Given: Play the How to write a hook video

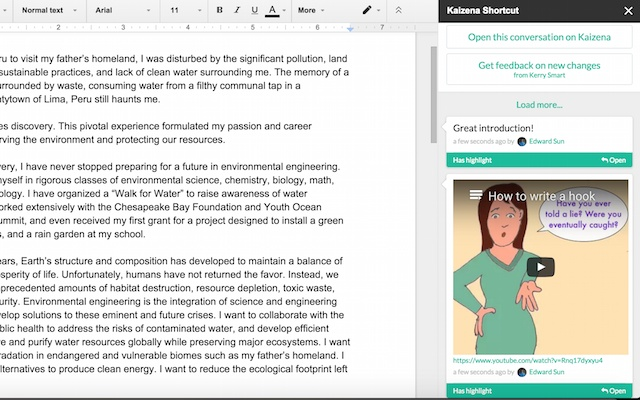Looking at the screenshot, I should [x=540, y=267].
